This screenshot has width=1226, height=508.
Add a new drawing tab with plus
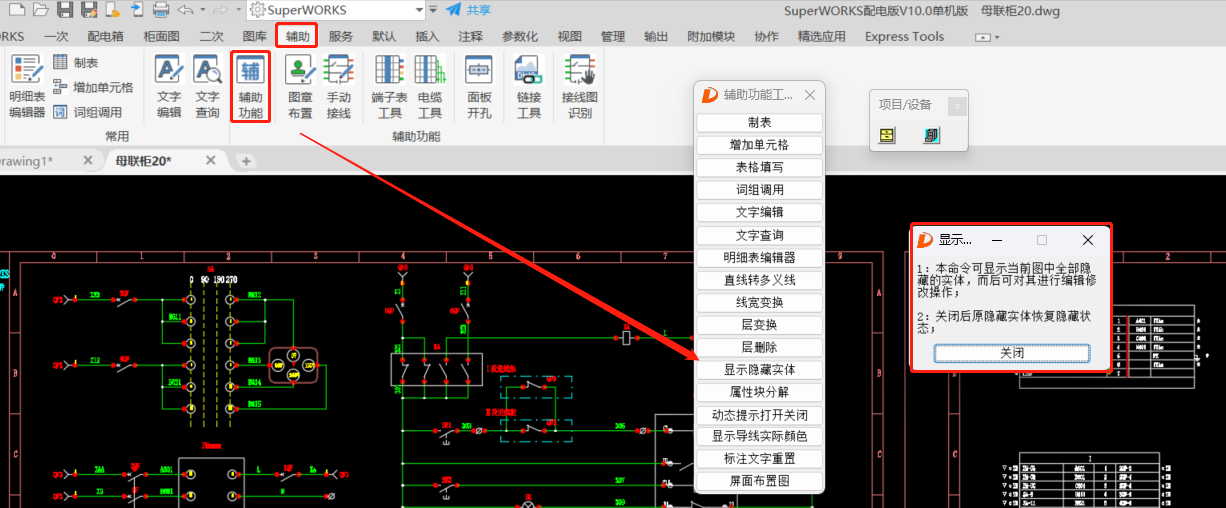[x=246, y=161]
